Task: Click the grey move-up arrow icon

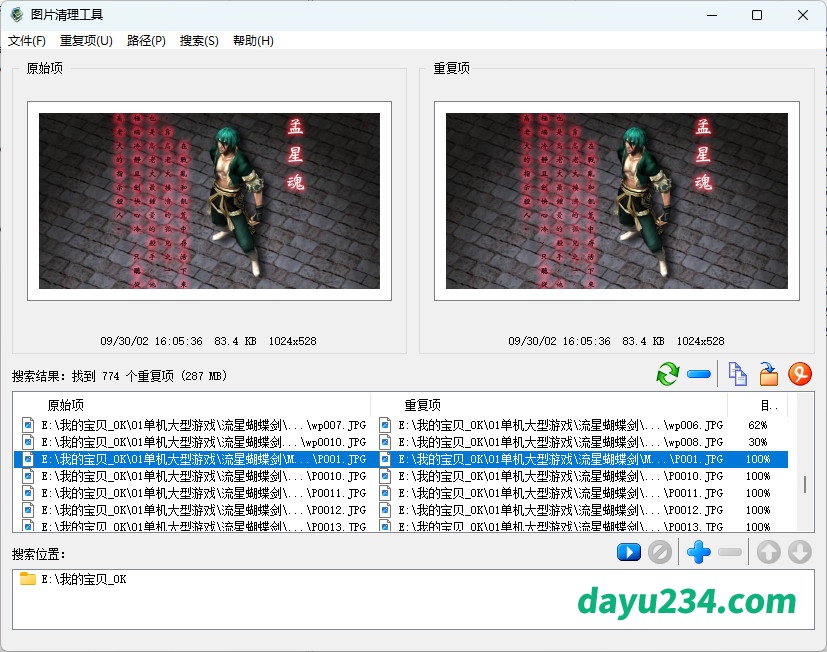Action: [768, 552]
